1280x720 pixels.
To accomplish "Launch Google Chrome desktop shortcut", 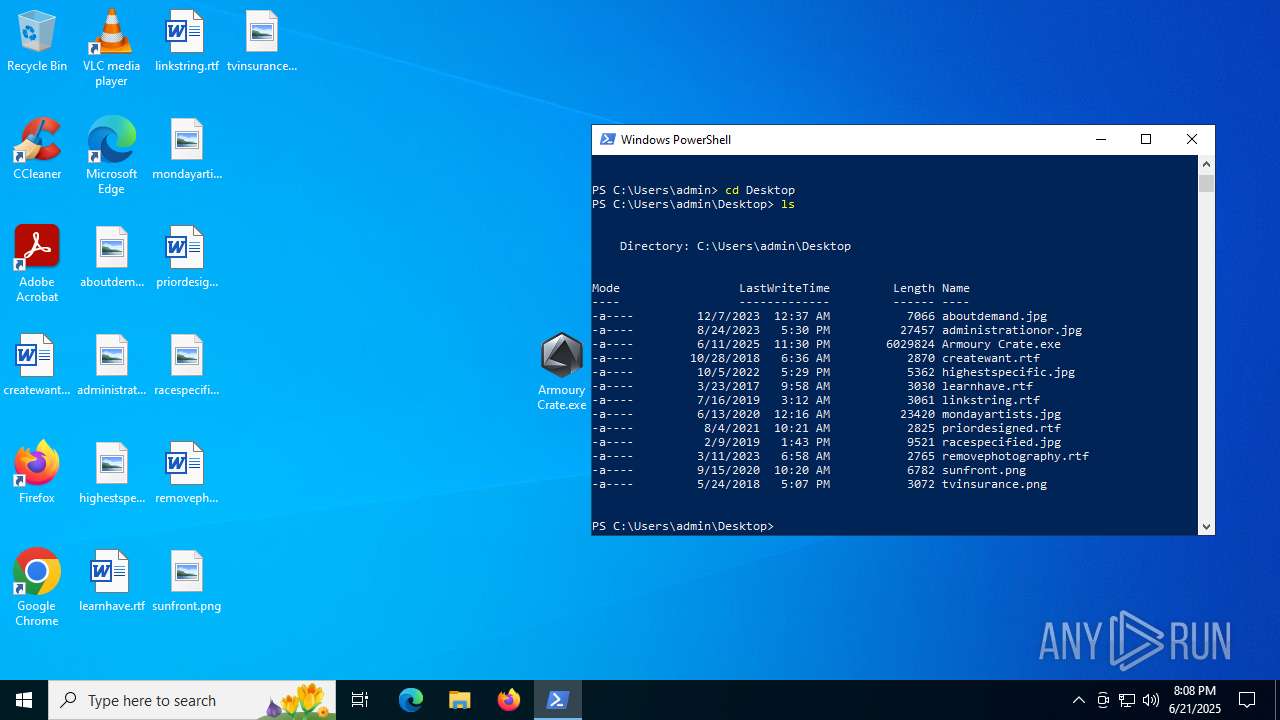I will pyautogui.click(x=37, y=588).
